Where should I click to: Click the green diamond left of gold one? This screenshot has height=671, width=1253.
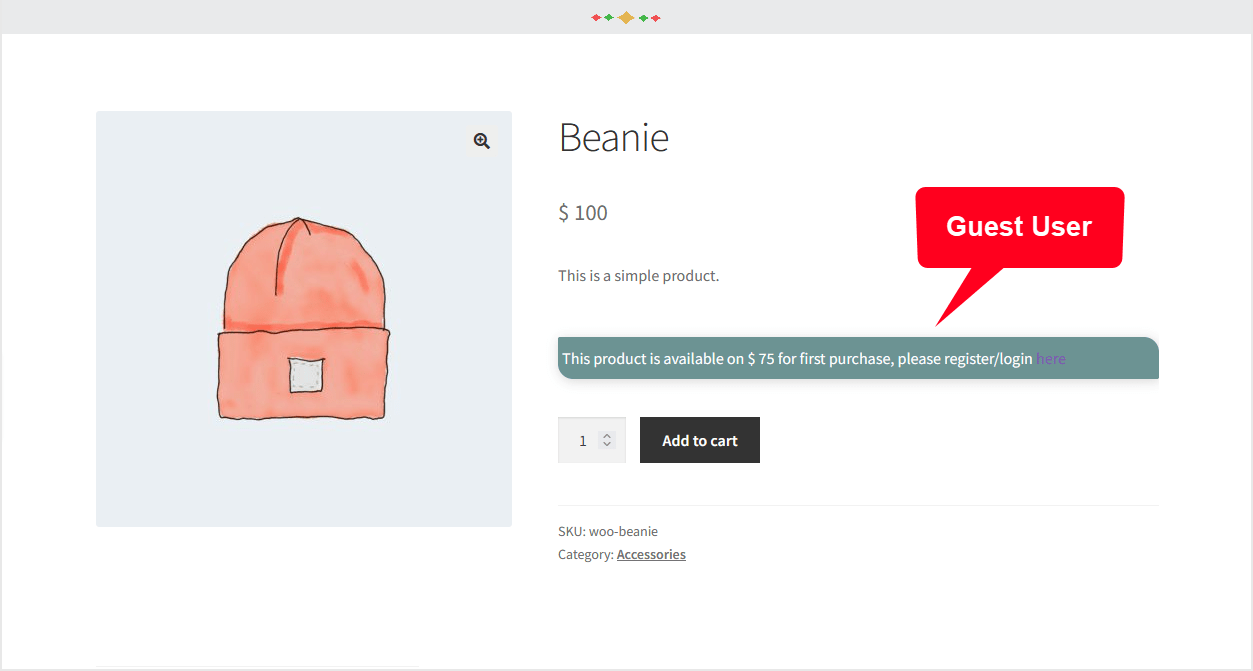point(609,17)
